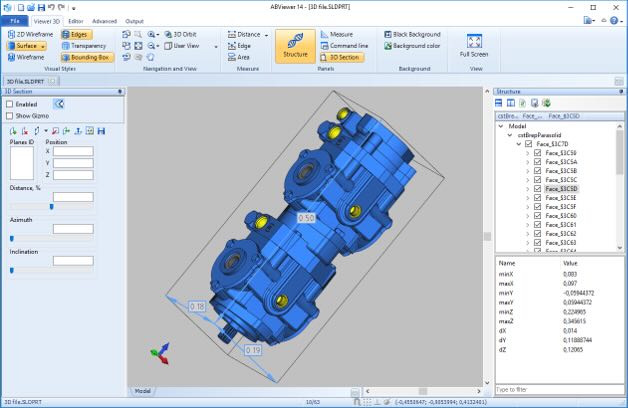This screenshot has width=628, height=408.
Task: Click the Distance percent slider
Action: tap(50, 207)
